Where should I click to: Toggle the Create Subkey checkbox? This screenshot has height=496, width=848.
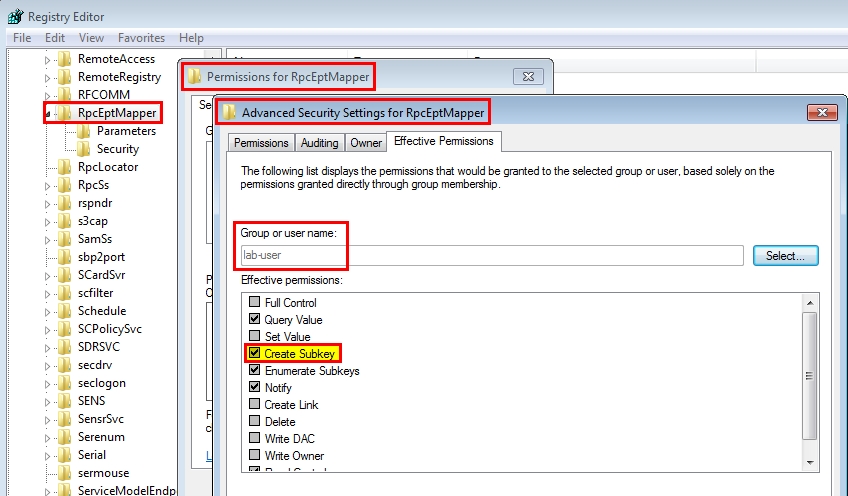pyautogui.click(x=255, y=353)
